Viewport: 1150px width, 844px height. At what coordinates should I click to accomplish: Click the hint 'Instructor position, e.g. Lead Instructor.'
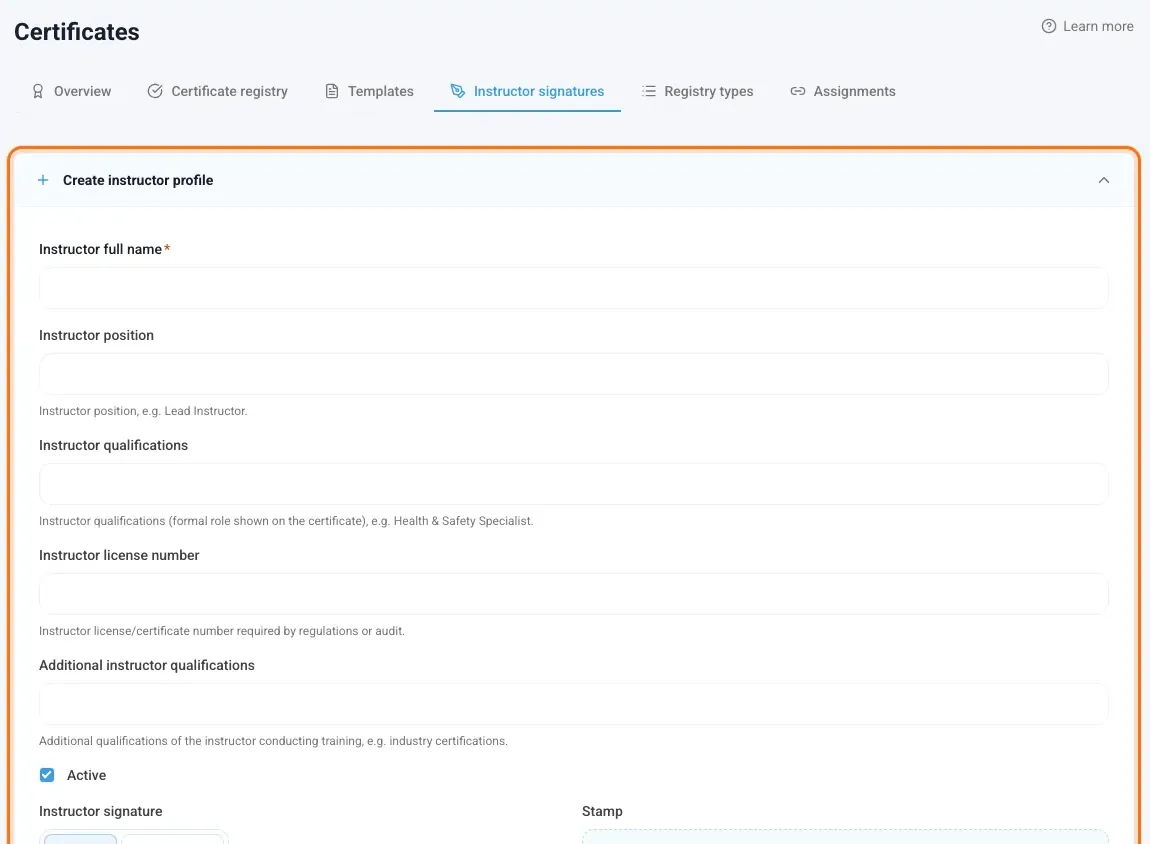pos(143,411)
